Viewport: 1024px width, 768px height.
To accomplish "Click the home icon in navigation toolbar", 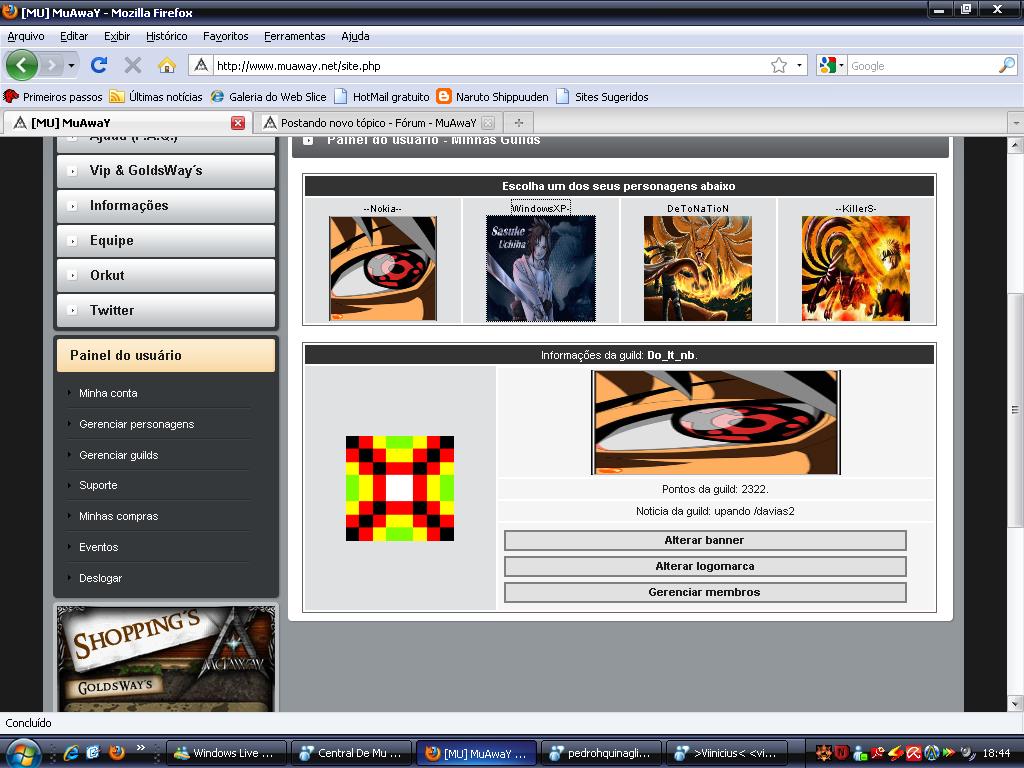I will click(167, 65).
